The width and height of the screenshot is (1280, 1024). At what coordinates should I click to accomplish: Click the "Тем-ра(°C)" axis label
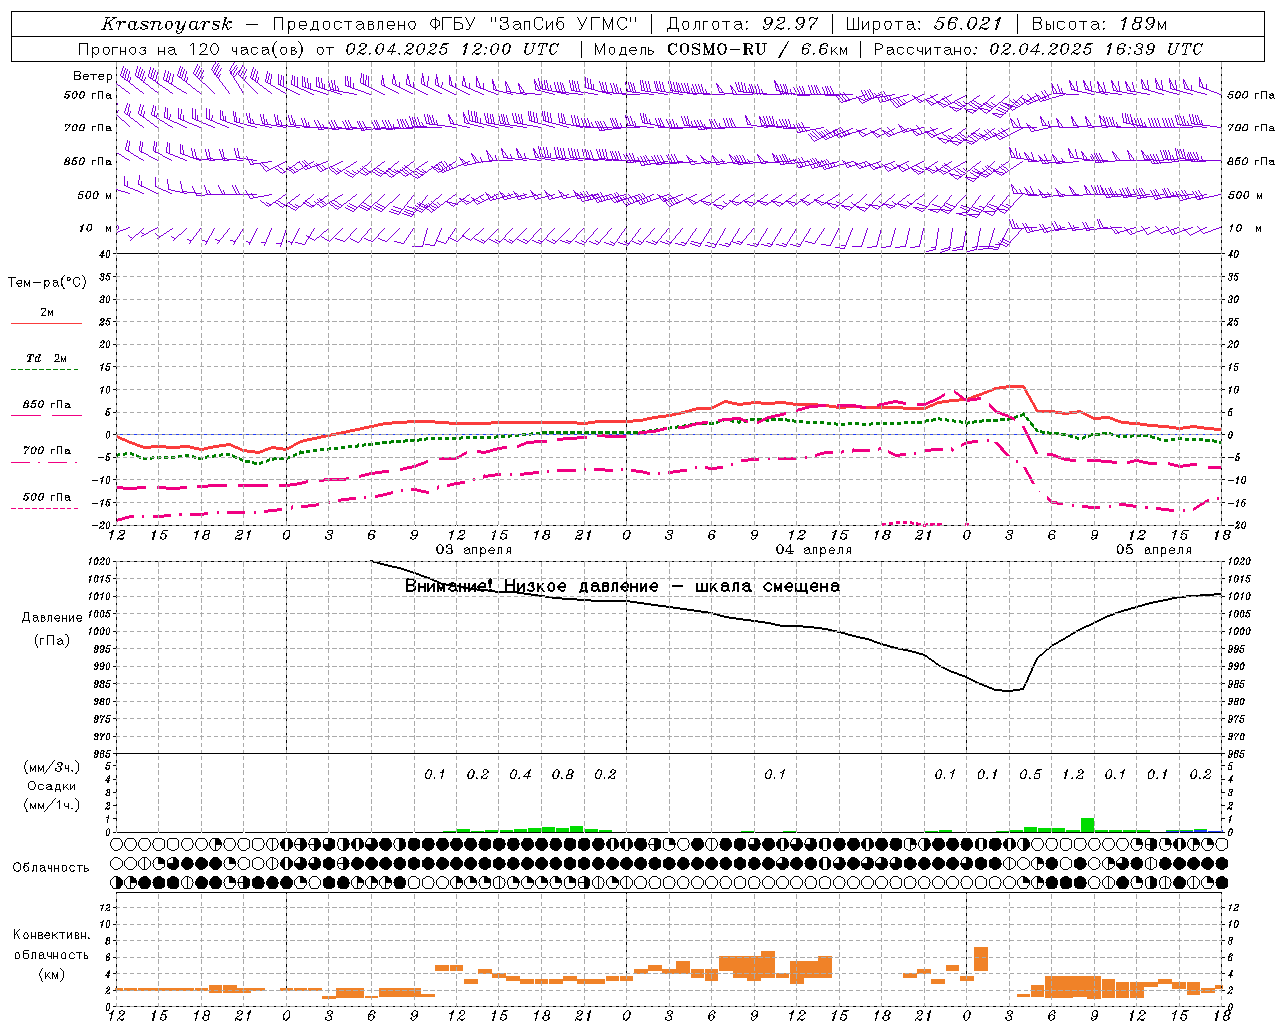[47, 283]
